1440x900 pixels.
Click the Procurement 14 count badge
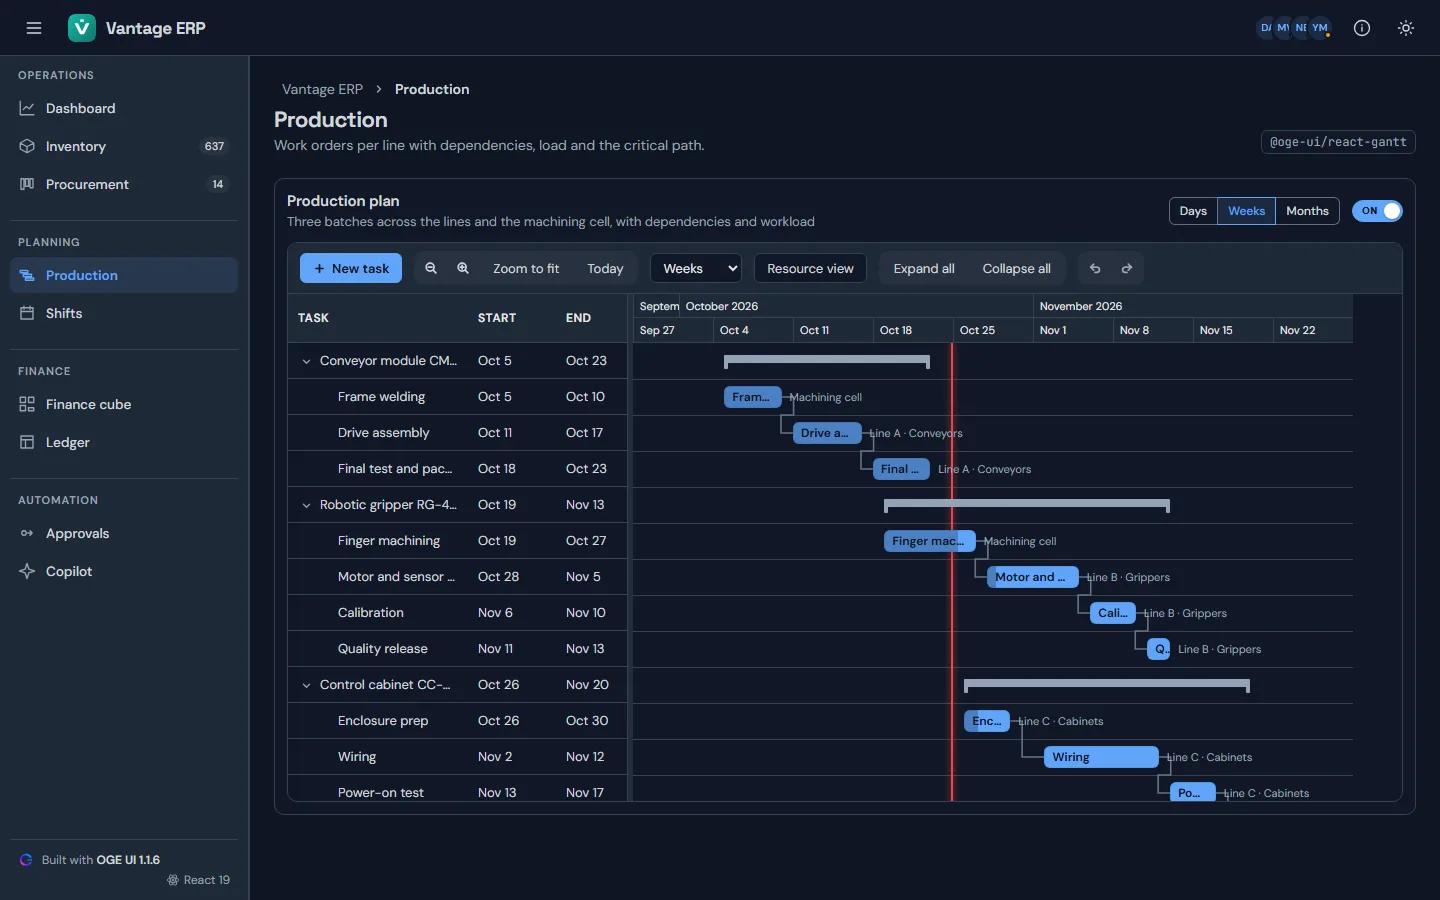tap(218, 184)
